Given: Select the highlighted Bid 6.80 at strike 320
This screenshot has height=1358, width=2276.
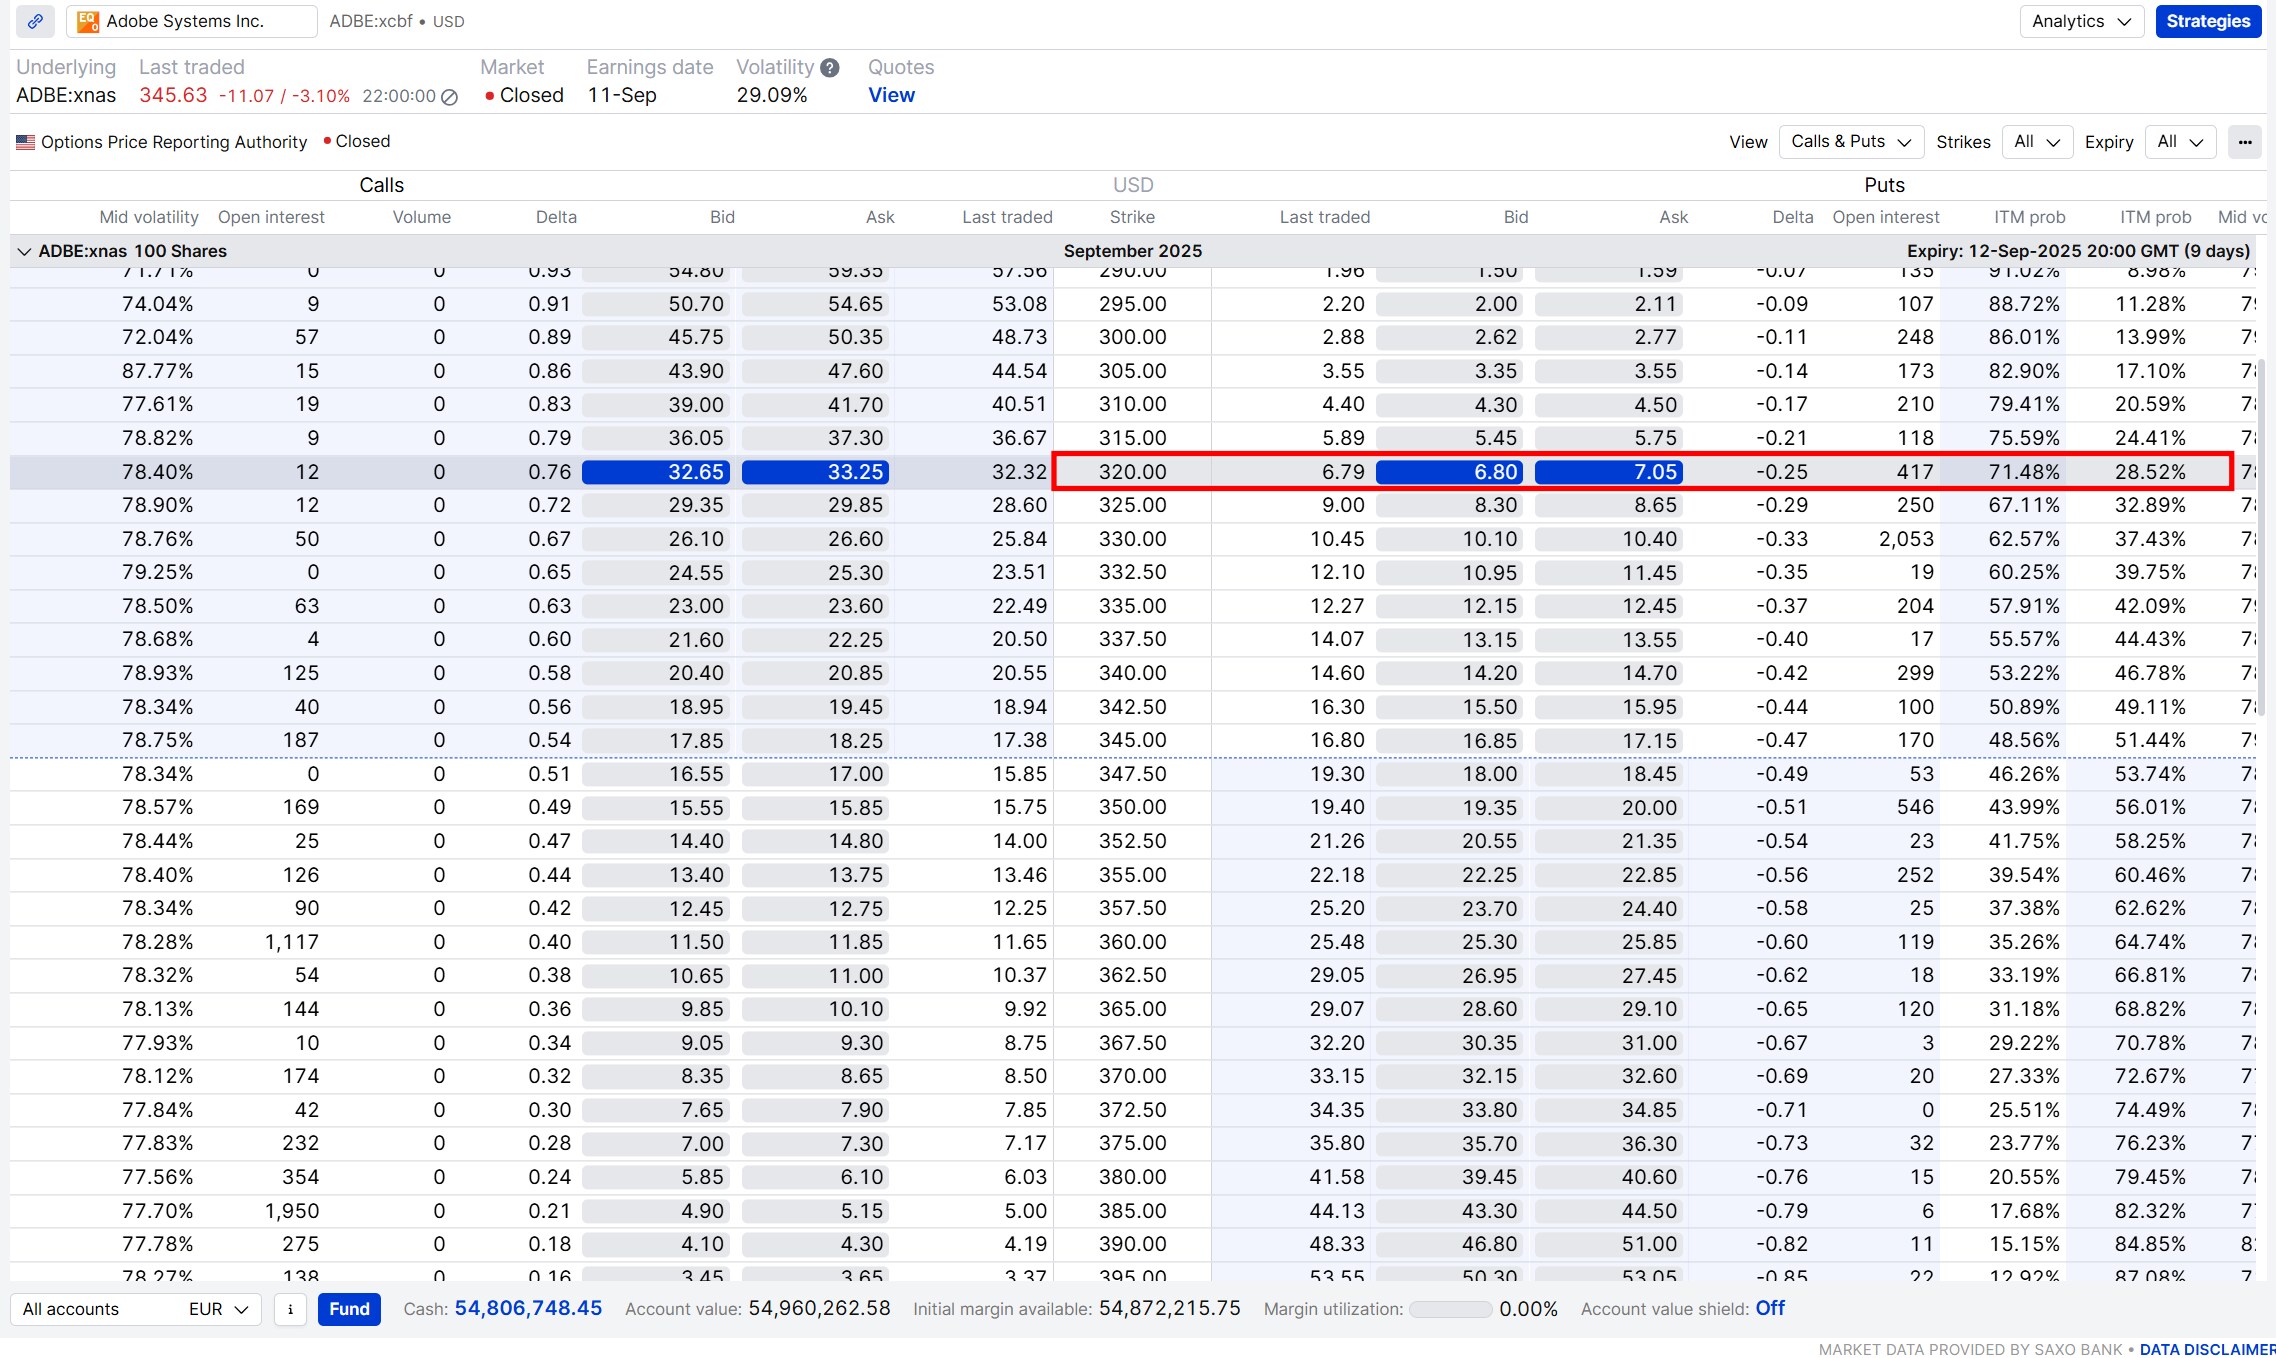Looking at the screenshot, I should (1447, 471).
